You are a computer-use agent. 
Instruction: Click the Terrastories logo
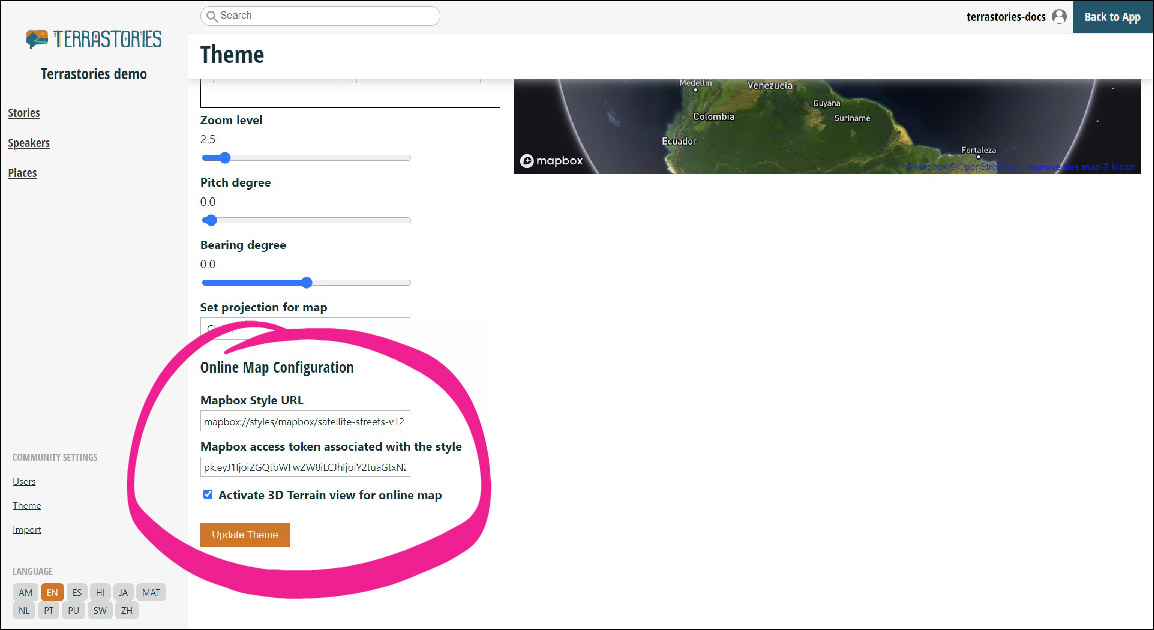[93, 40]
